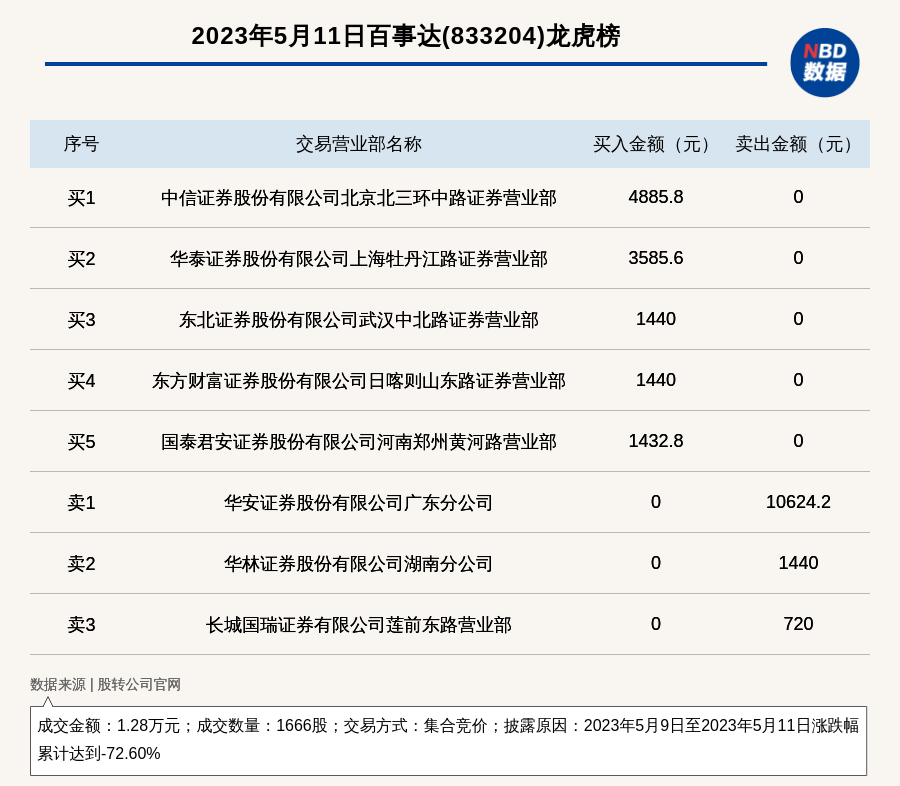Click the 成交金额 summary note box
This screenshot has width=900, height=786.
pyautogui.click(x=448, y=741)
